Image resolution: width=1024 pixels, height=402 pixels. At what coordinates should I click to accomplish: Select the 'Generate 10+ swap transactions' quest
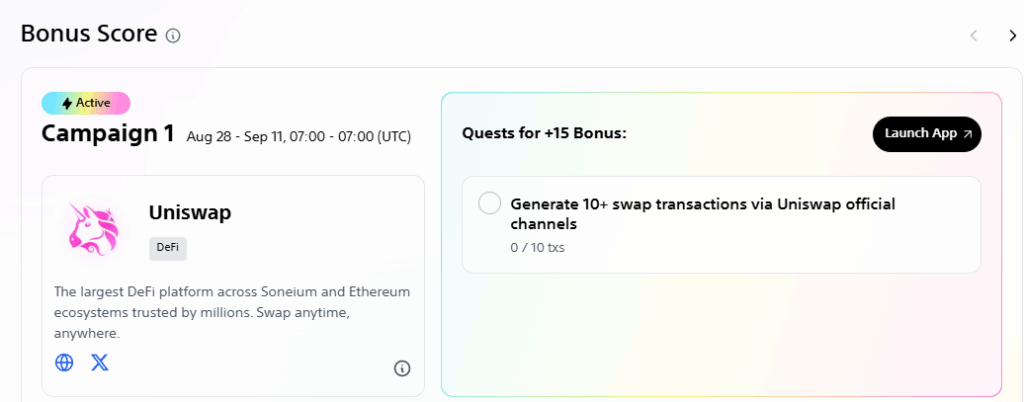click(721, 224)
